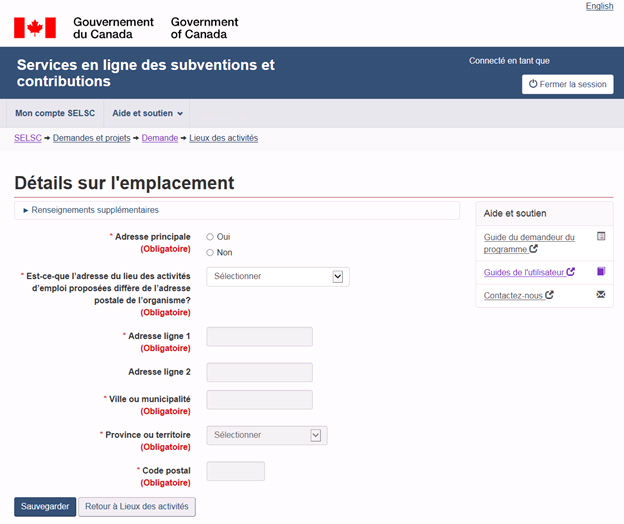Focus the Ville ou municipalité field
This screenshot has width=624, height=524.
(259, 400)
